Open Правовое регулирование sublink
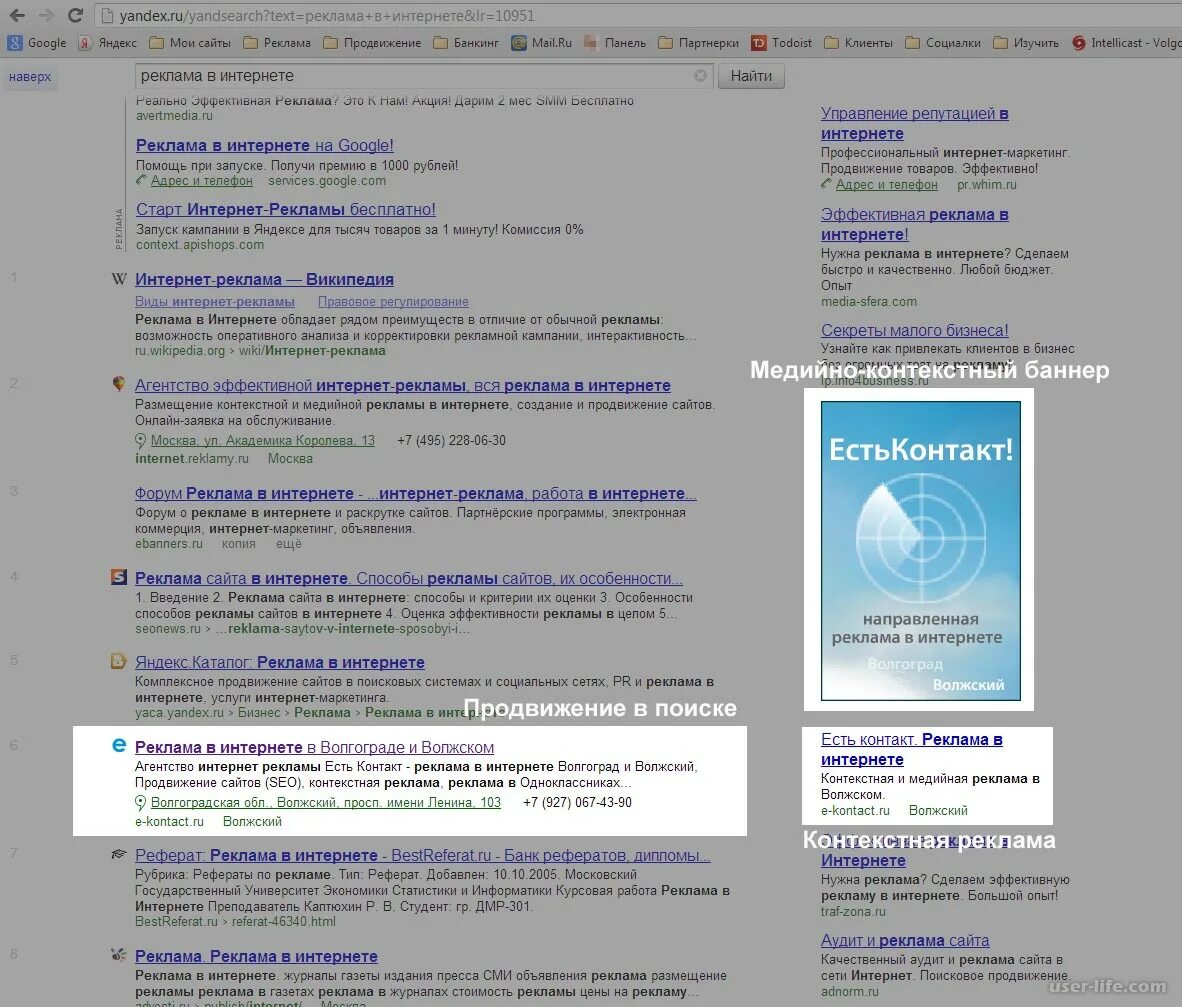The width and height of the screenshot is (1182, 1007). pos(393,301)
